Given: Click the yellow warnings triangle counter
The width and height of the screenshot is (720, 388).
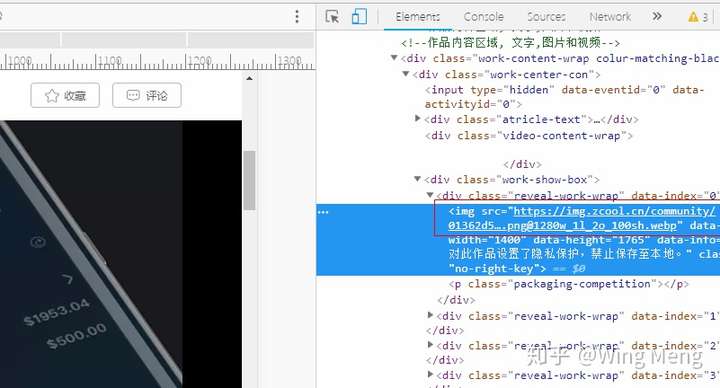Looking at the screenshot, I should (698, 17).
